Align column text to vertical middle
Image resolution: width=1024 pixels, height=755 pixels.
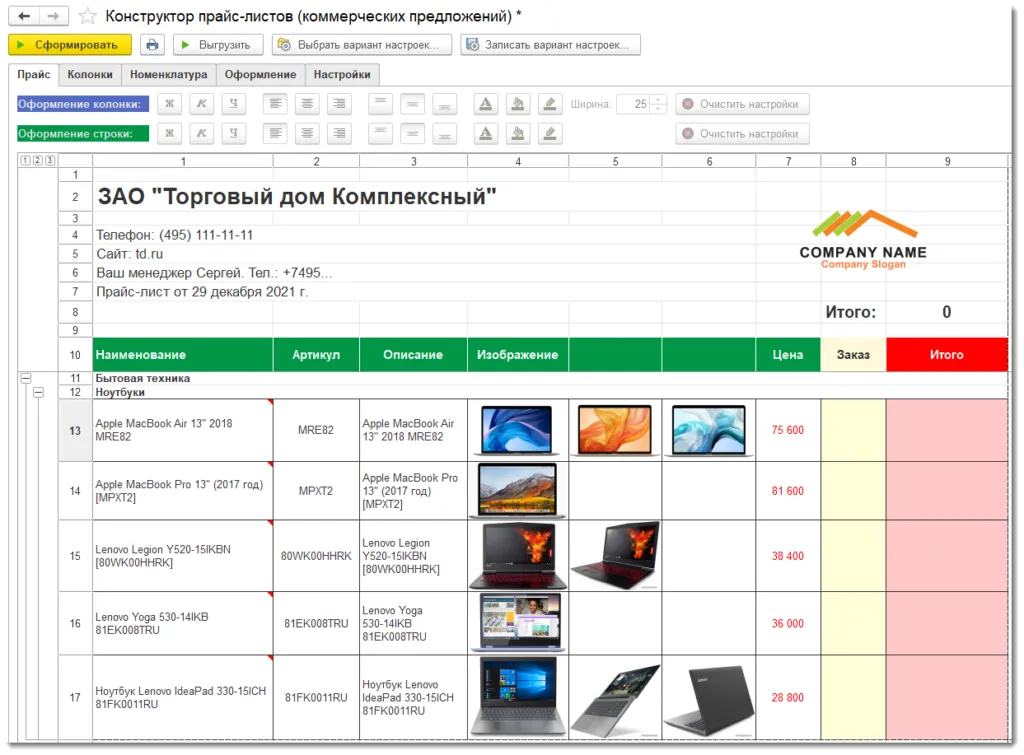pos(412,104)
